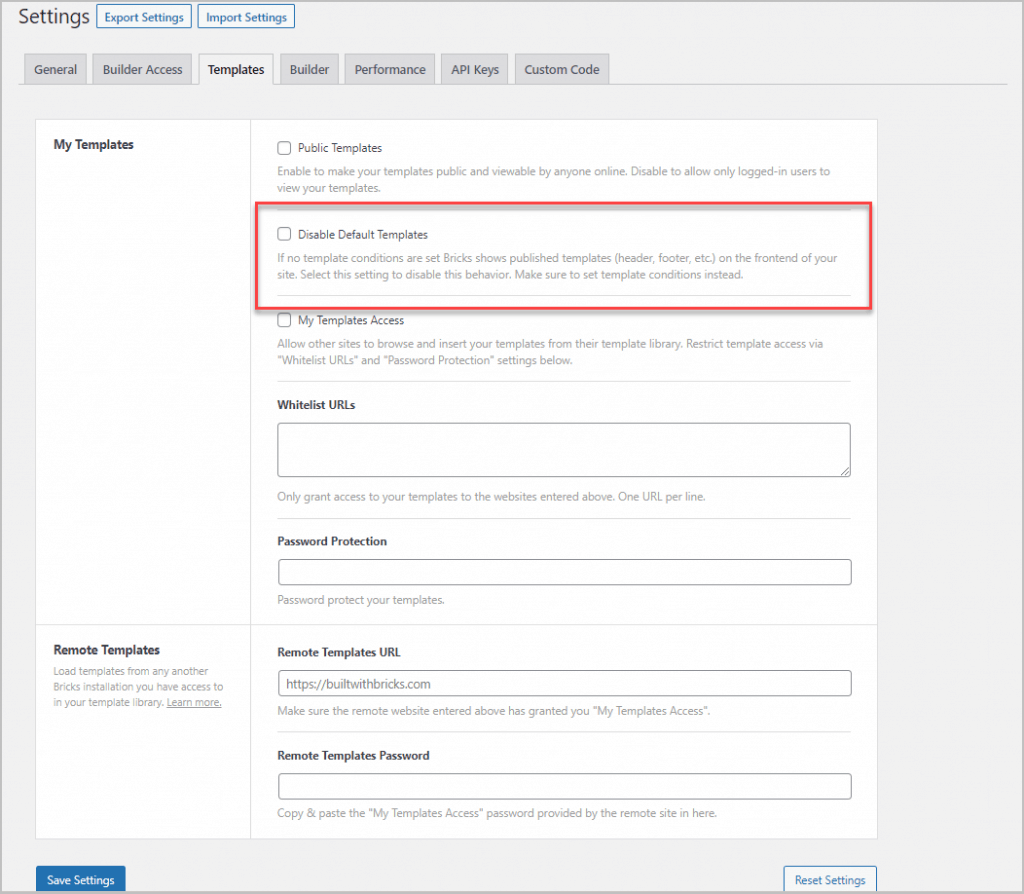The width and height of the screenshot is (1024, 894).
Task: Click the Remote Templates section heading
Action: [x=106, y=650]
